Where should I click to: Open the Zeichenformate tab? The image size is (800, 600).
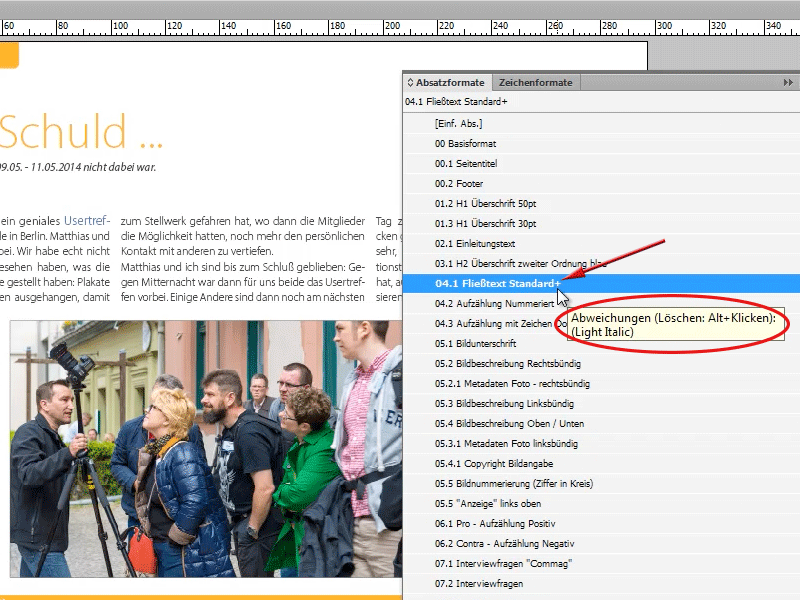535,83
